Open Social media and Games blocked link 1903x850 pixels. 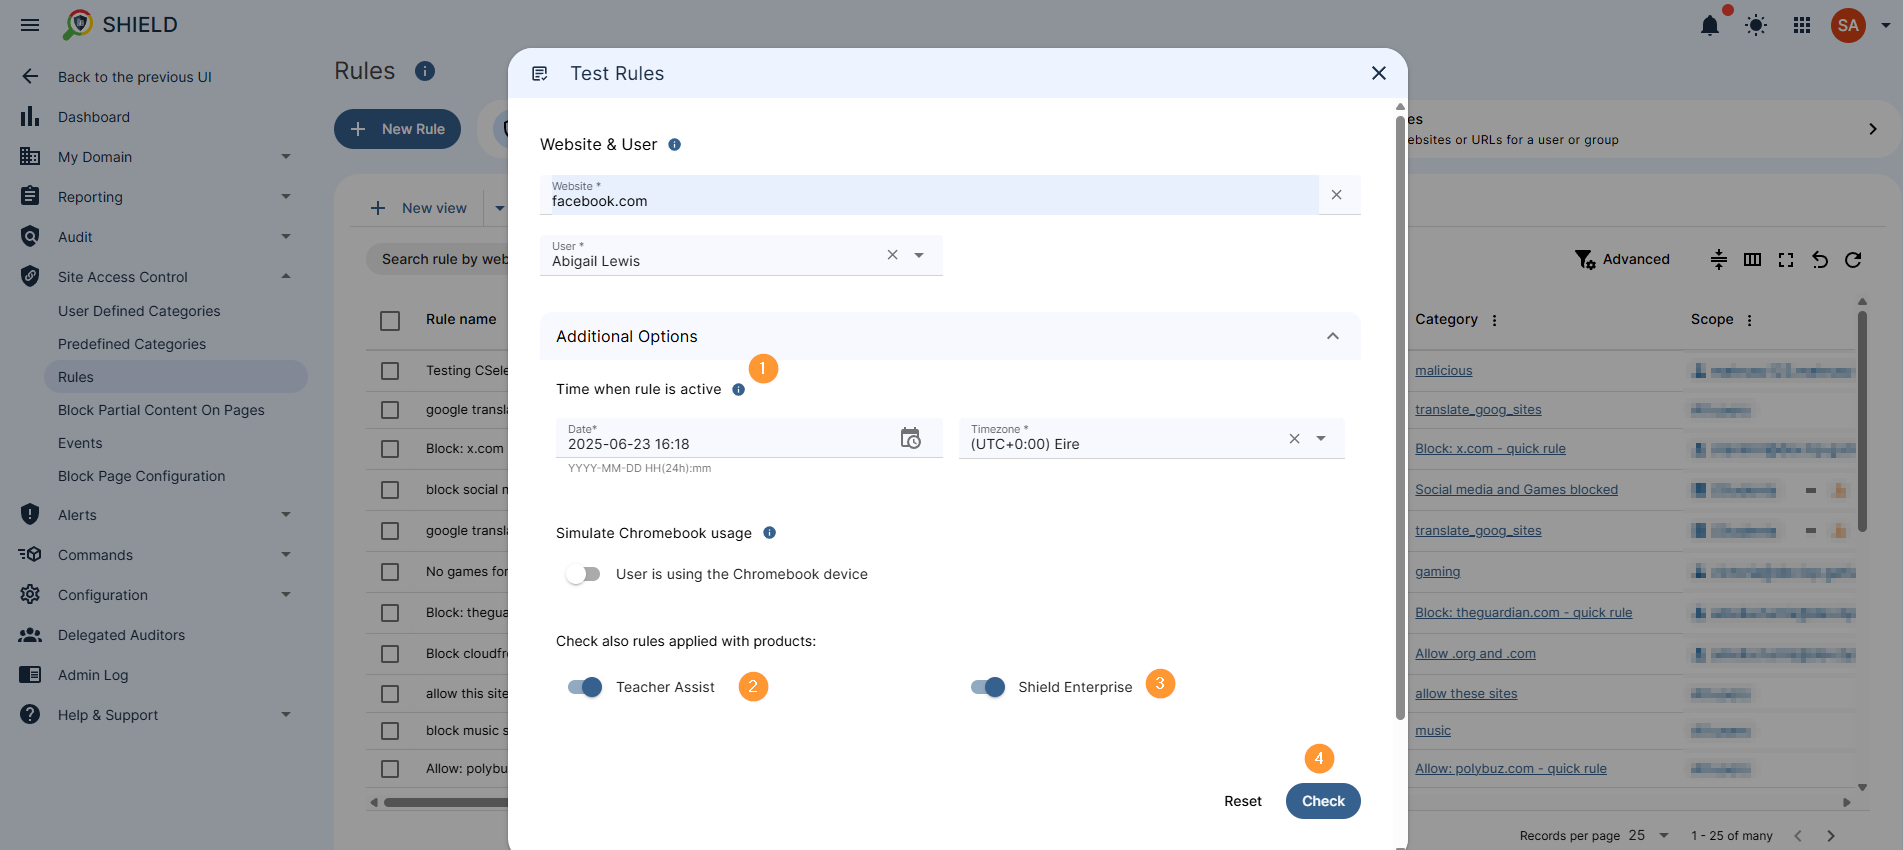coord(1516,490)
